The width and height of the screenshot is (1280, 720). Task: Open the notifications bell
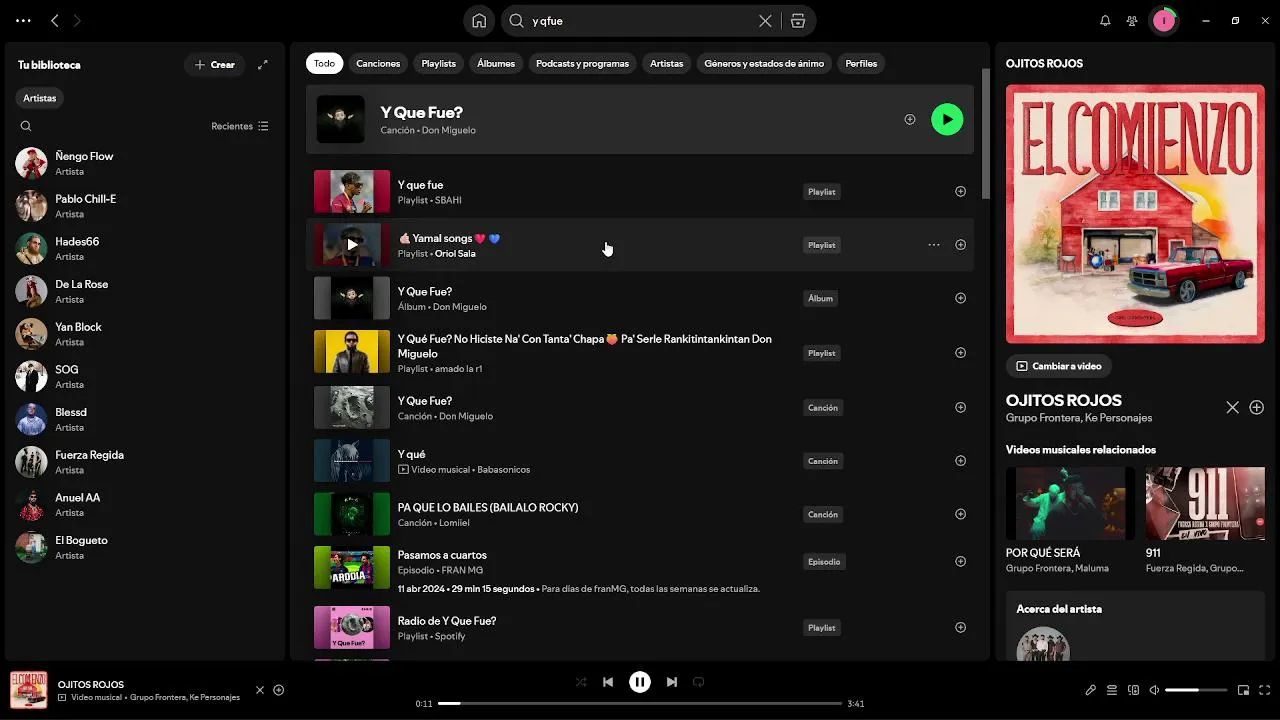pyautogui.click(x=1105, y=21)
